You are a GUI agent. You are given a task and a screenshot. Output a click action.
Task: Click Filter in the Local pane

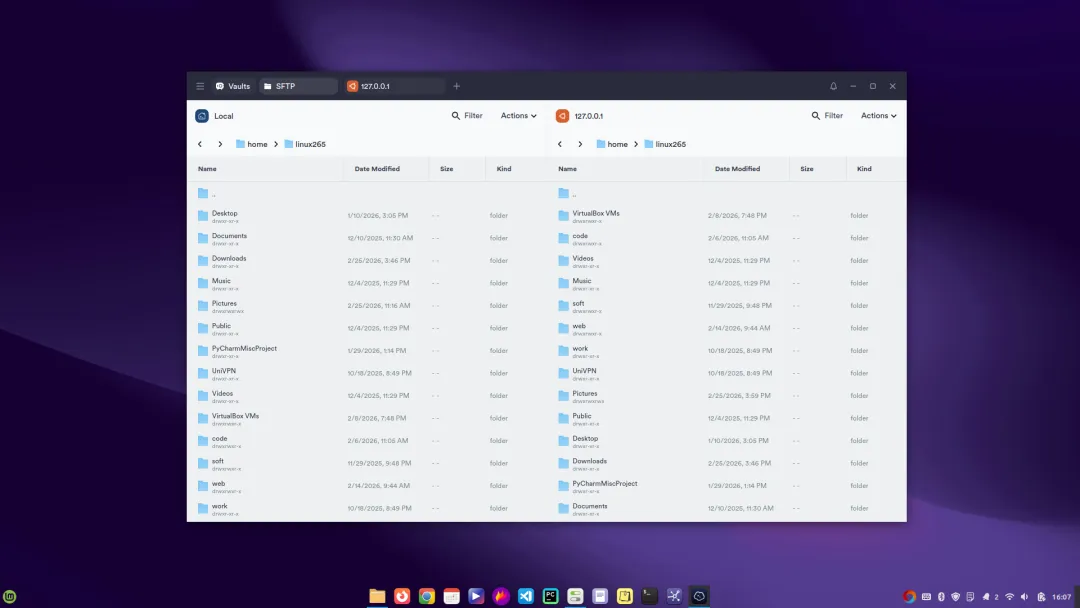467,116
